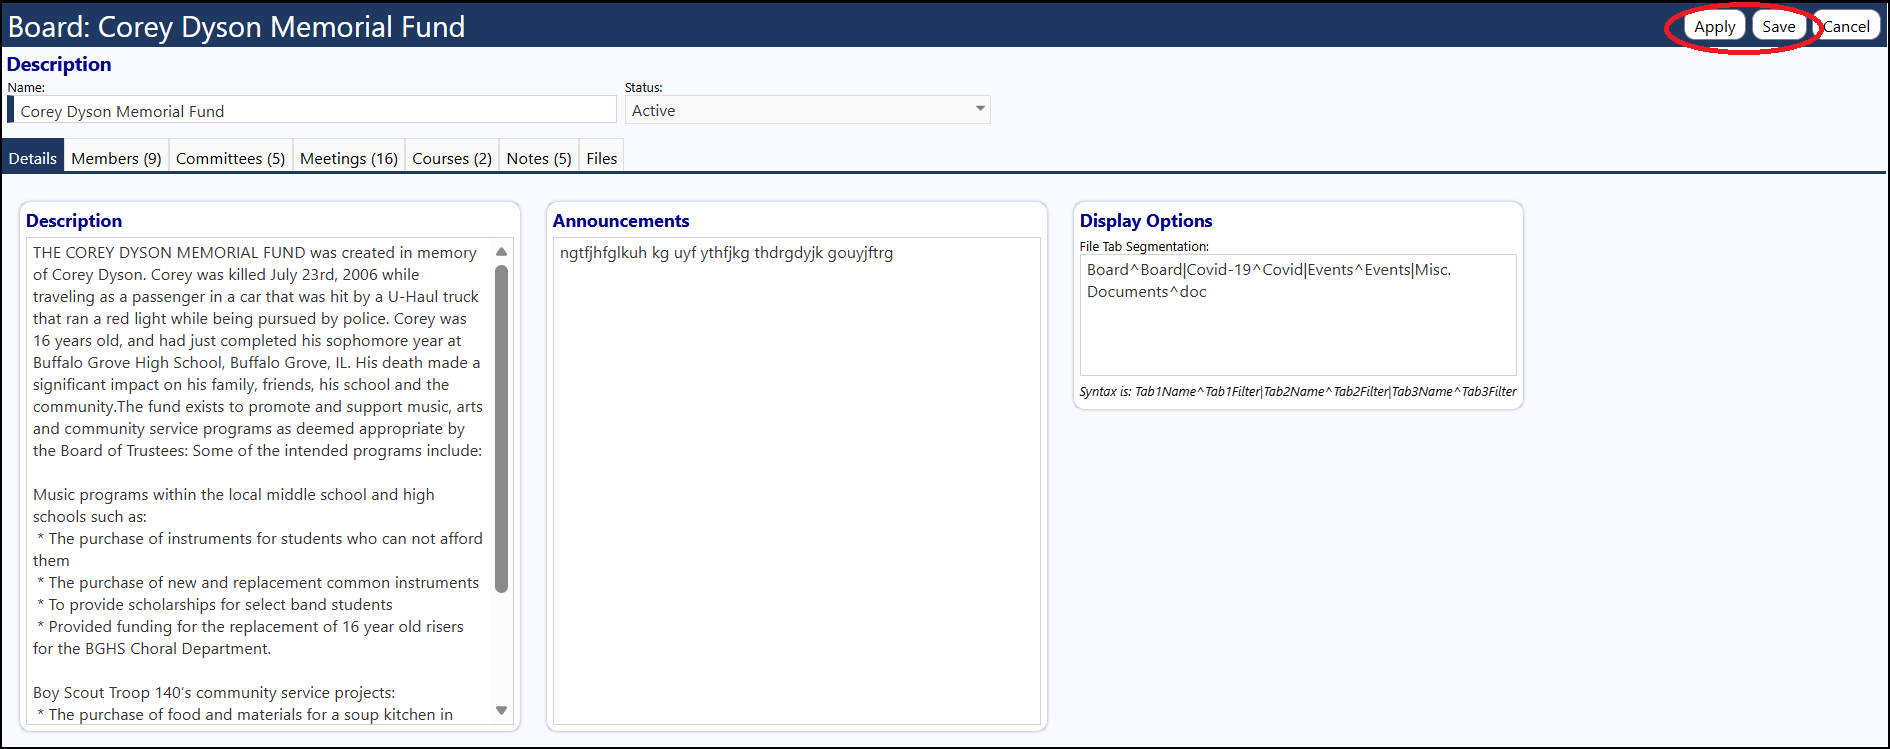Cancel editing the board
Viewport: 1890px width, 749px height.
1846,27
